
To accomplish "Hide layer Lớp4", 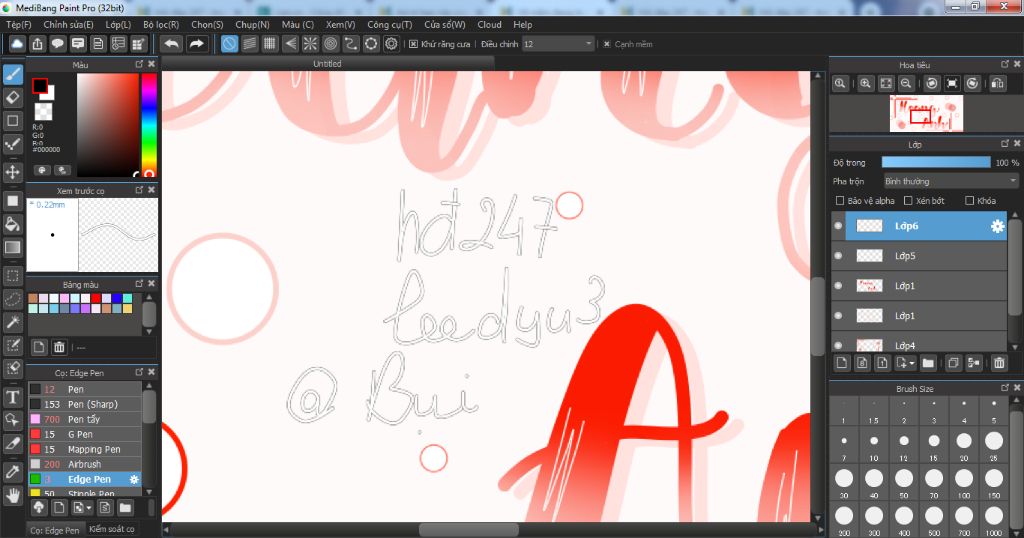I will pos(839,344).
